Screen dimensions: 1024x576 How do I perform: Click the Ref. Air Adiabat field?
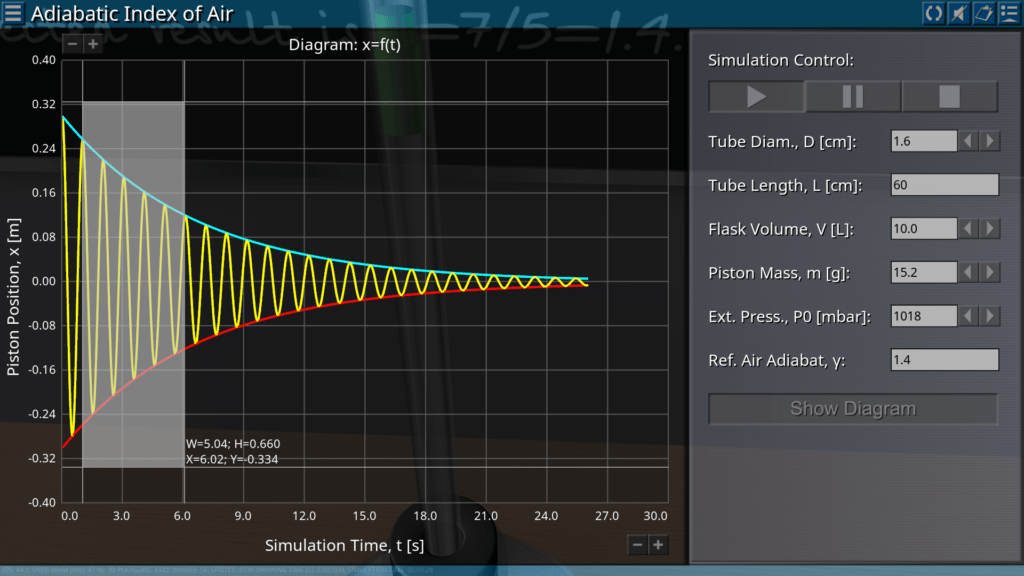coord(944,360)
